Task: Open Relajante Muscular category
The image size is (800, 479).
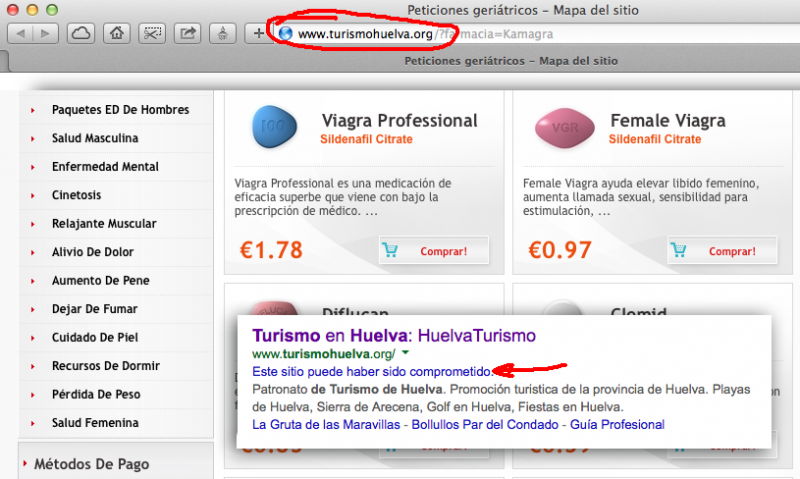Action: tap(104, 224)
